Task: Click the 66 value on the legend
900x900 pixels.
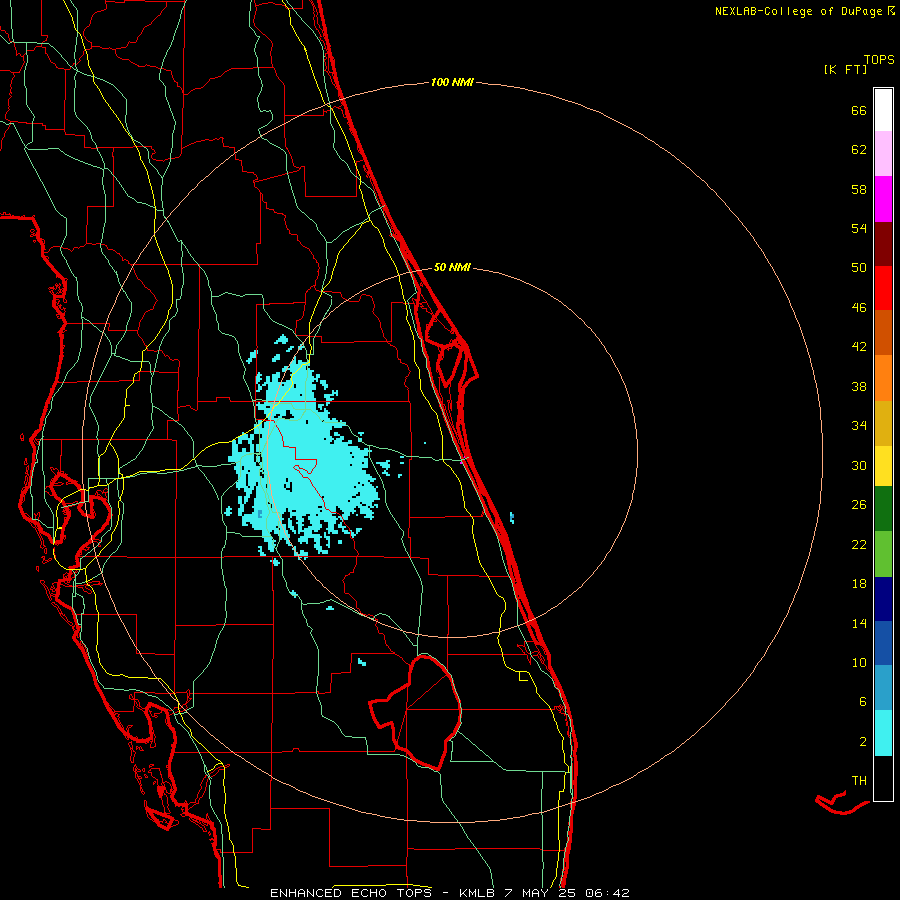Action: (x=859, y=110)
